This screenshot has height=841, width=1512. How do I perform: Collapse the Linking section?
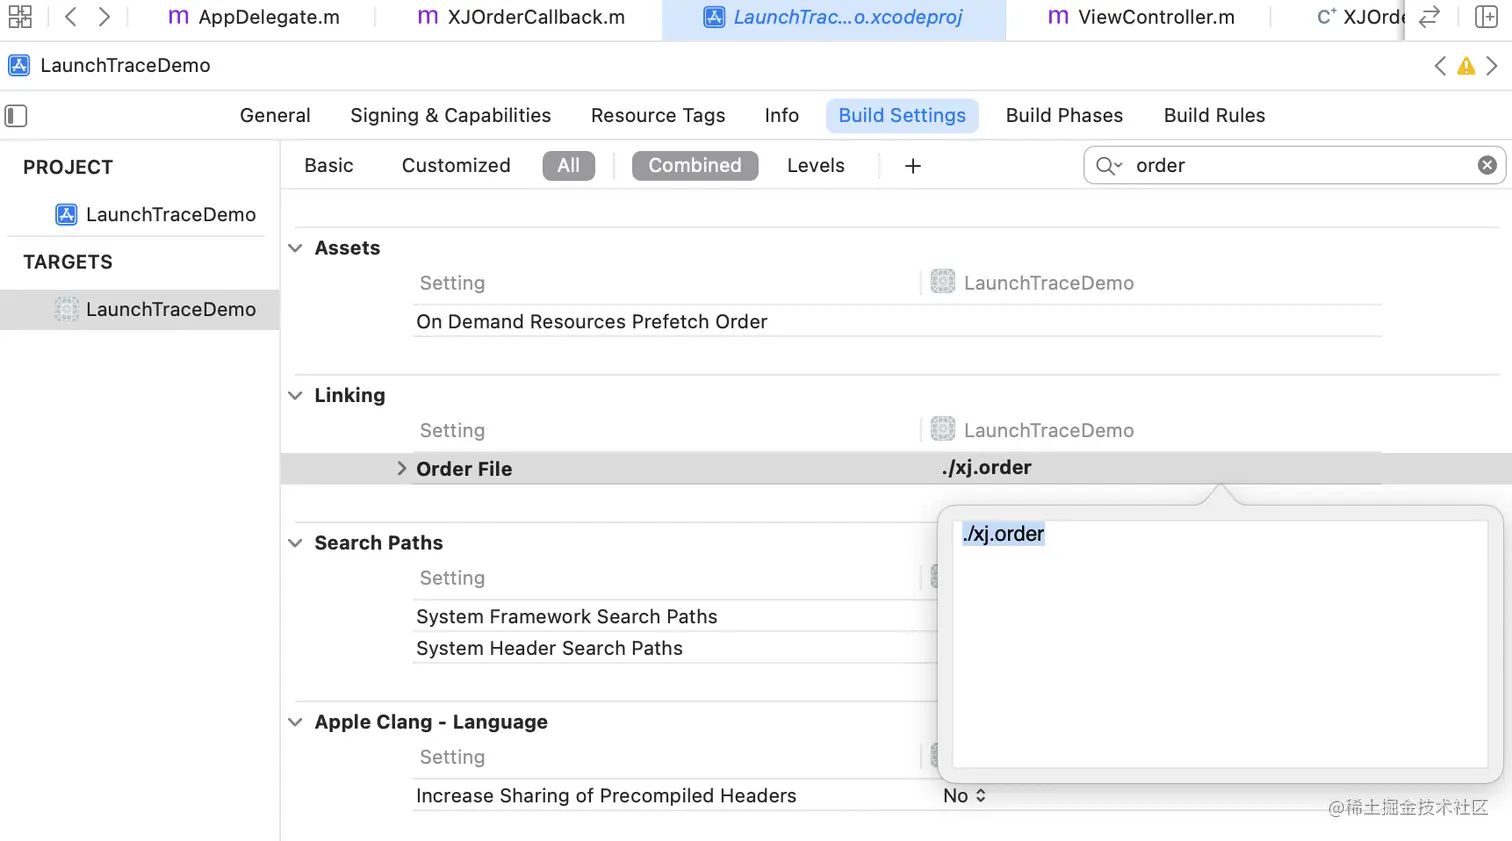295,395
